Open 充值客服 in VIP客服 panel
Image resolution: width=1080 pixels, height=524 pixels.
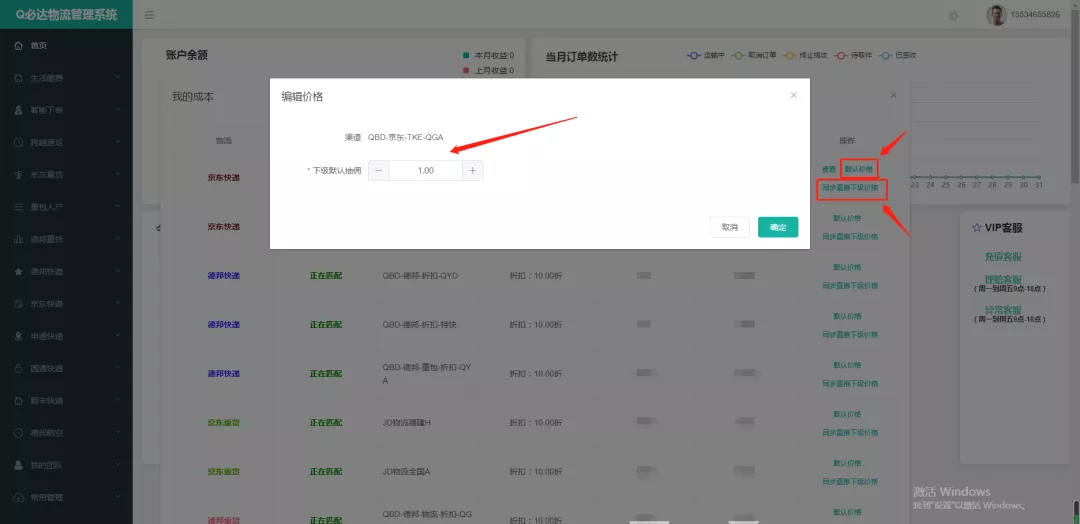click(1003, 256)
